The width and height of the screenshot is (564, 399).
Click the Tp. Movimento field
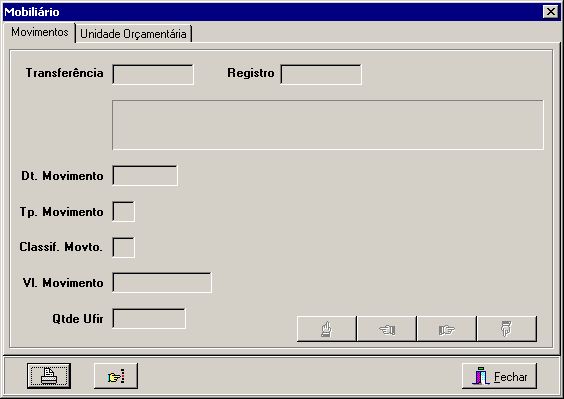123,212
